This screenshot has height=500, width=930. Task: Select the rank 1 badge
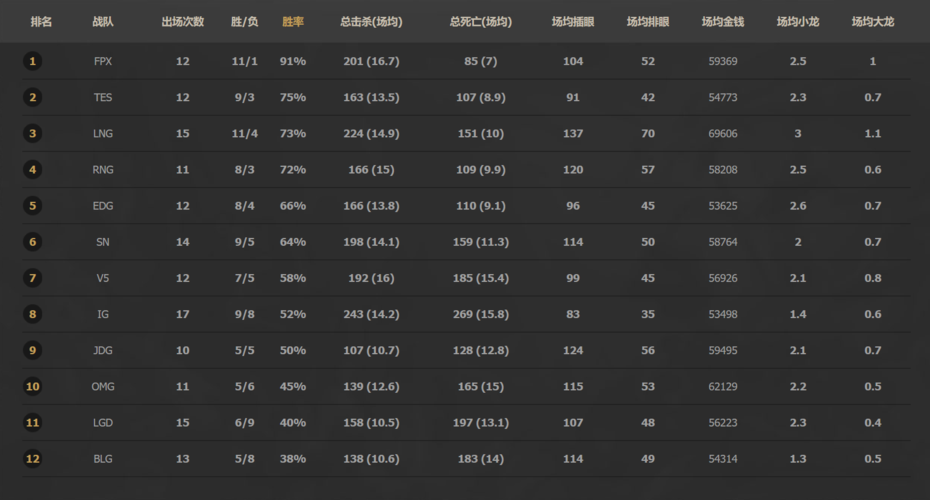click(33, 61)
